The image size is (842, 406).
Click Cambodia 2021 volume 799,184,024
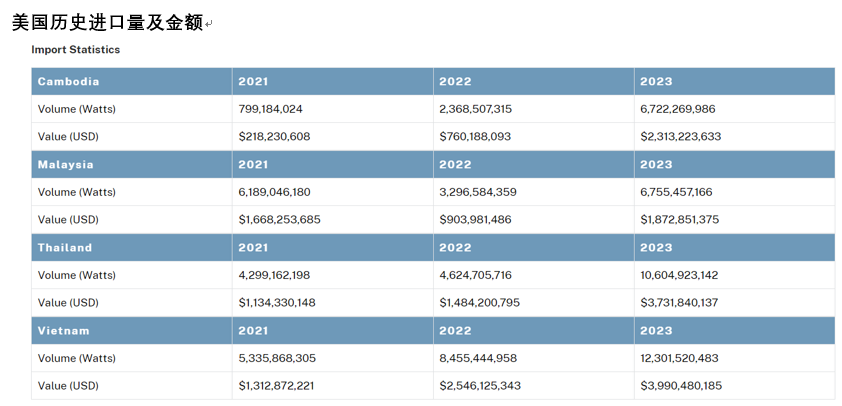(x=270, y=109)
